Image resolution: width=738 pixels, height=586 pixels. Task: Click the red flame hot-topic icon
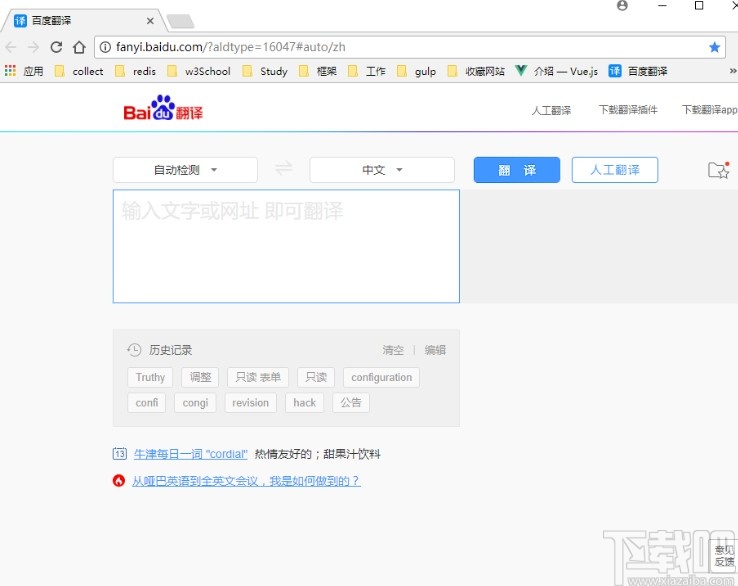(119, 481)
